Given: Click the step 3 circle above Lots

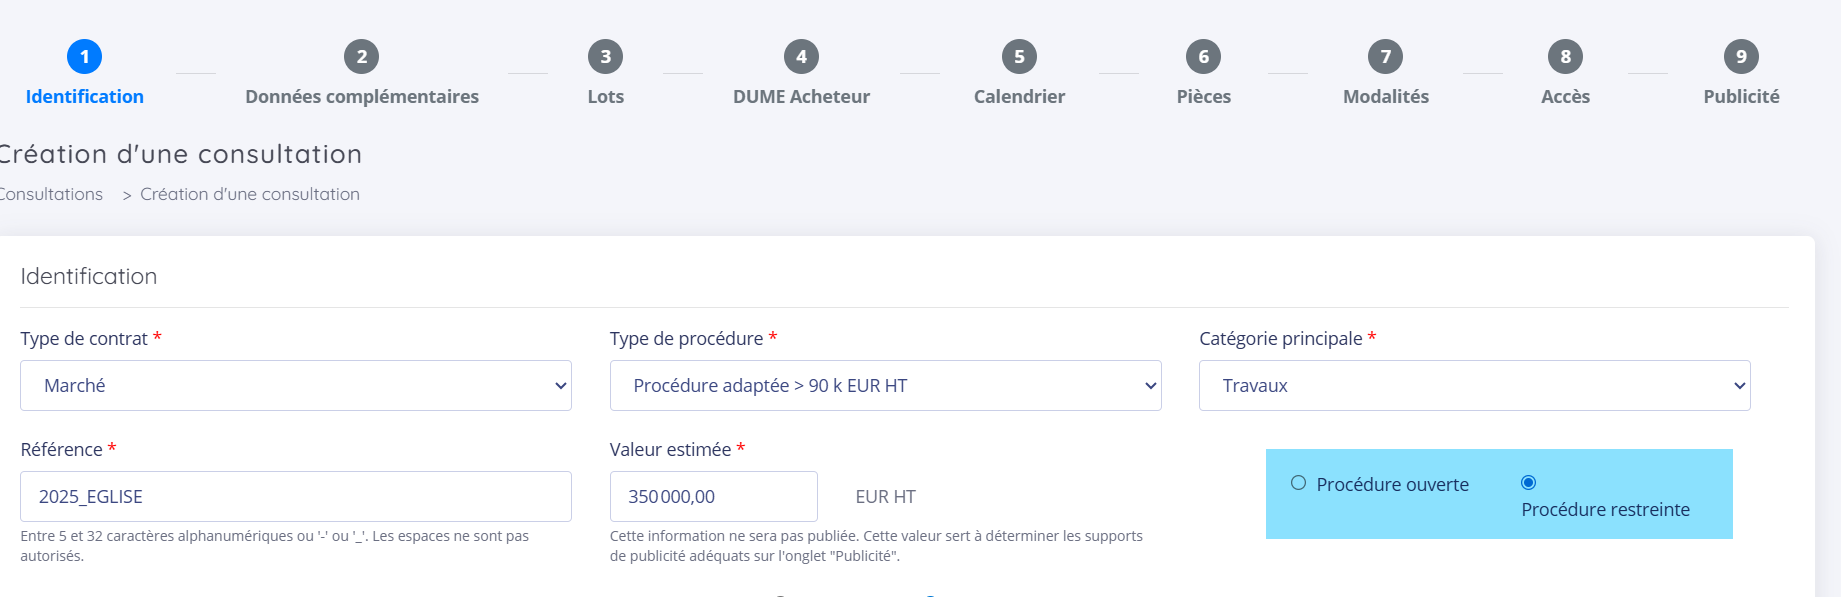Looking at the screenshot, I should point(605,57).
